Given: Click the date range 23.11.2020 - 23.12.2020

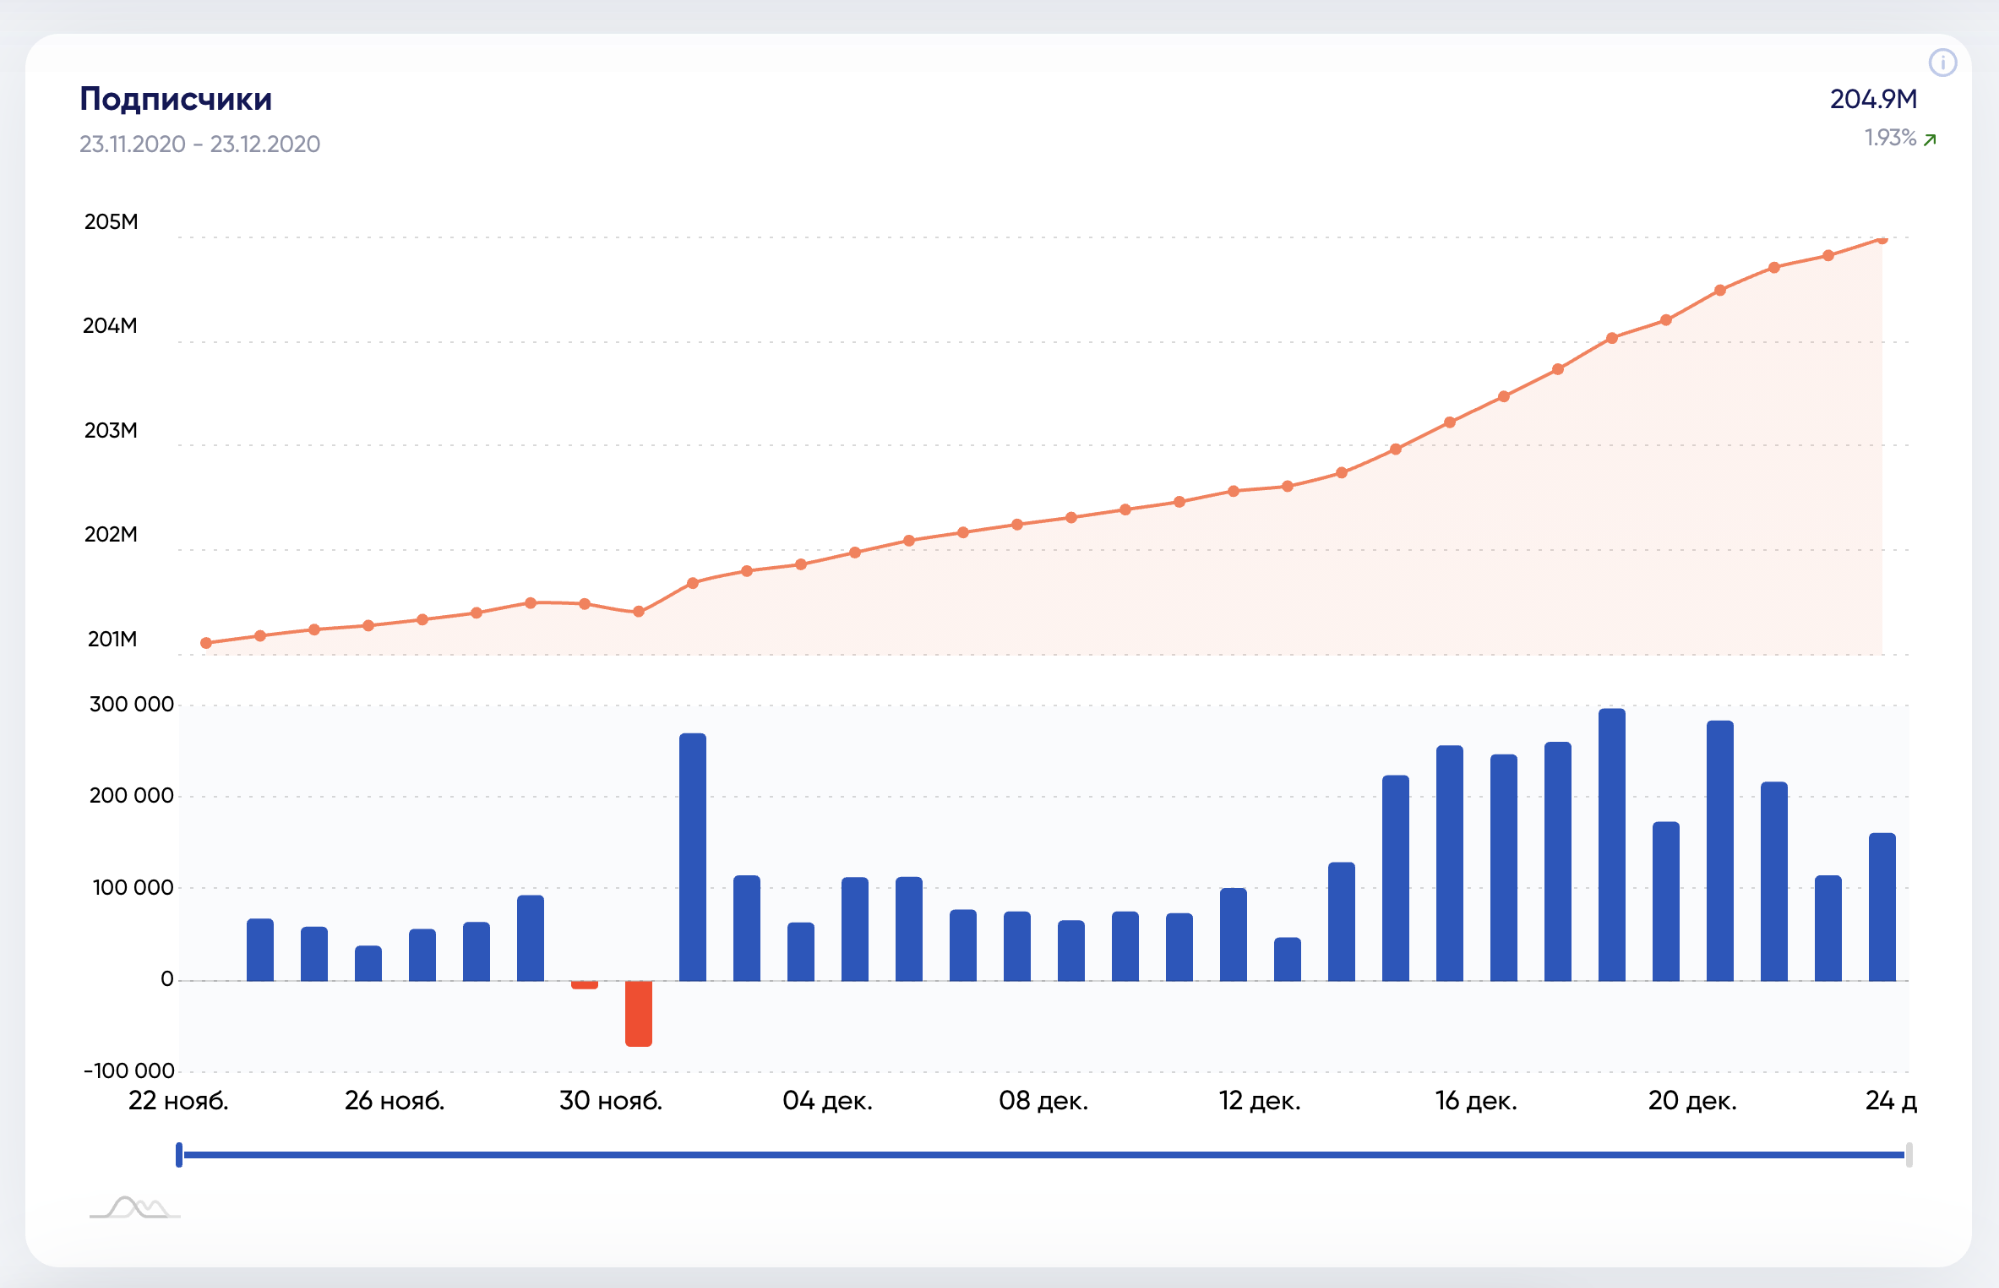Looking at the screenshot, I should pyautogui.click(x=200, y=144).
